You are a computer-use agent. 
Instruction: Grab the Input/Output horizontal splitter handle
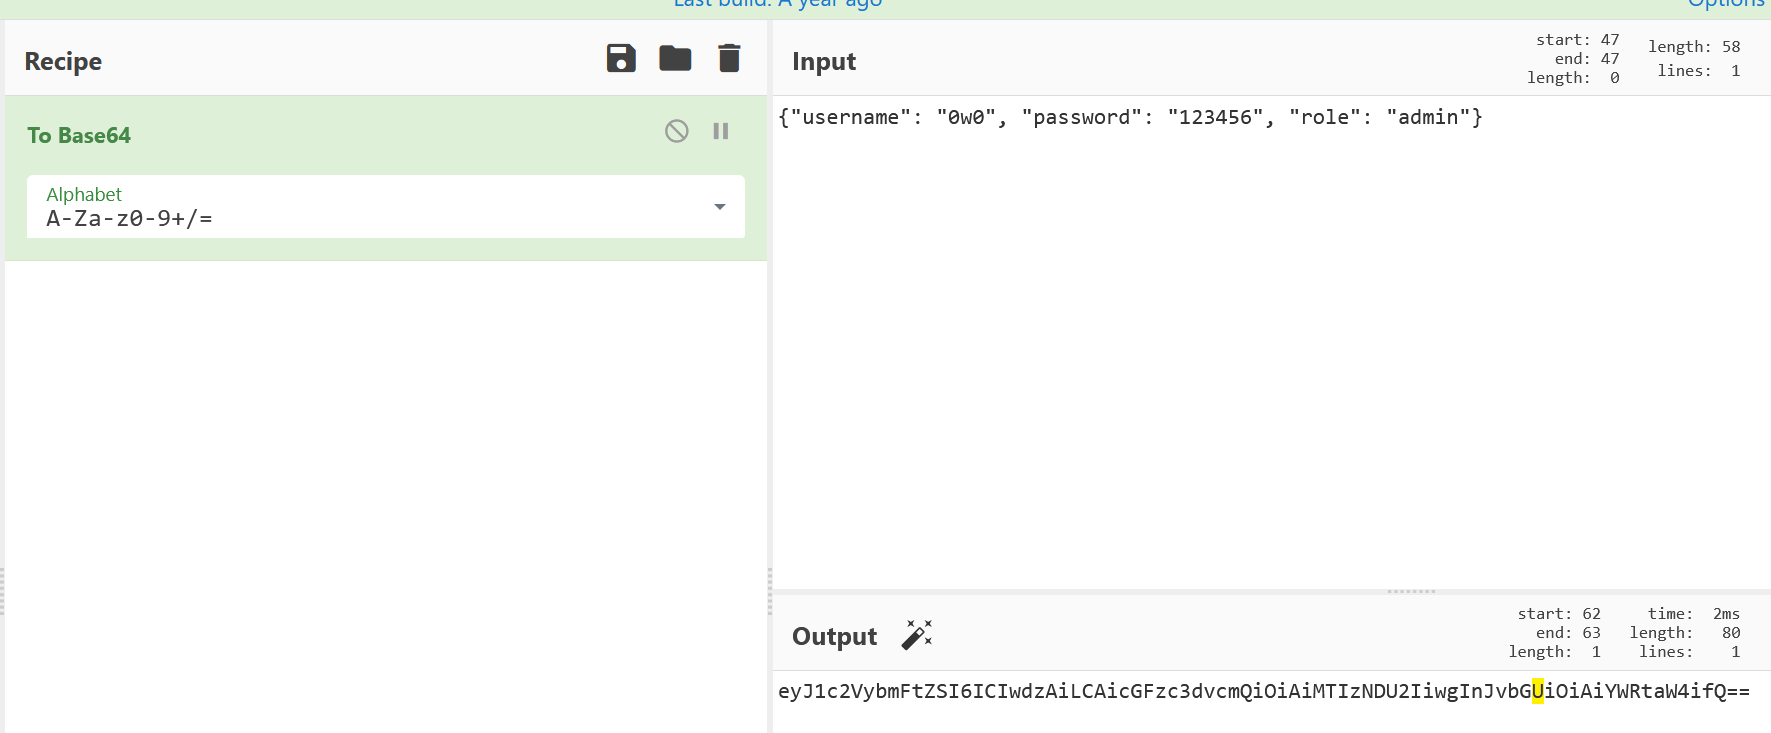click(1411, 591)
